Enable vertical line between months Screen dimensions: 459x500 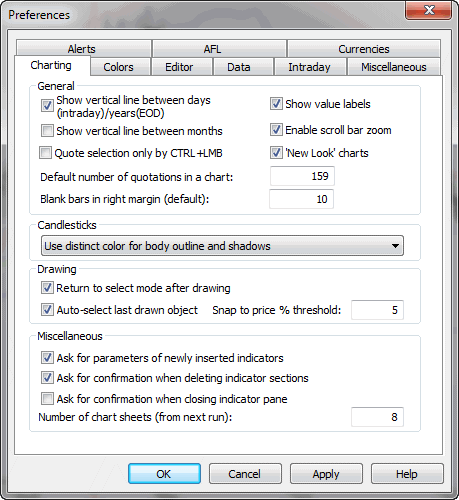pyautogui.click(x=47, y=131)
